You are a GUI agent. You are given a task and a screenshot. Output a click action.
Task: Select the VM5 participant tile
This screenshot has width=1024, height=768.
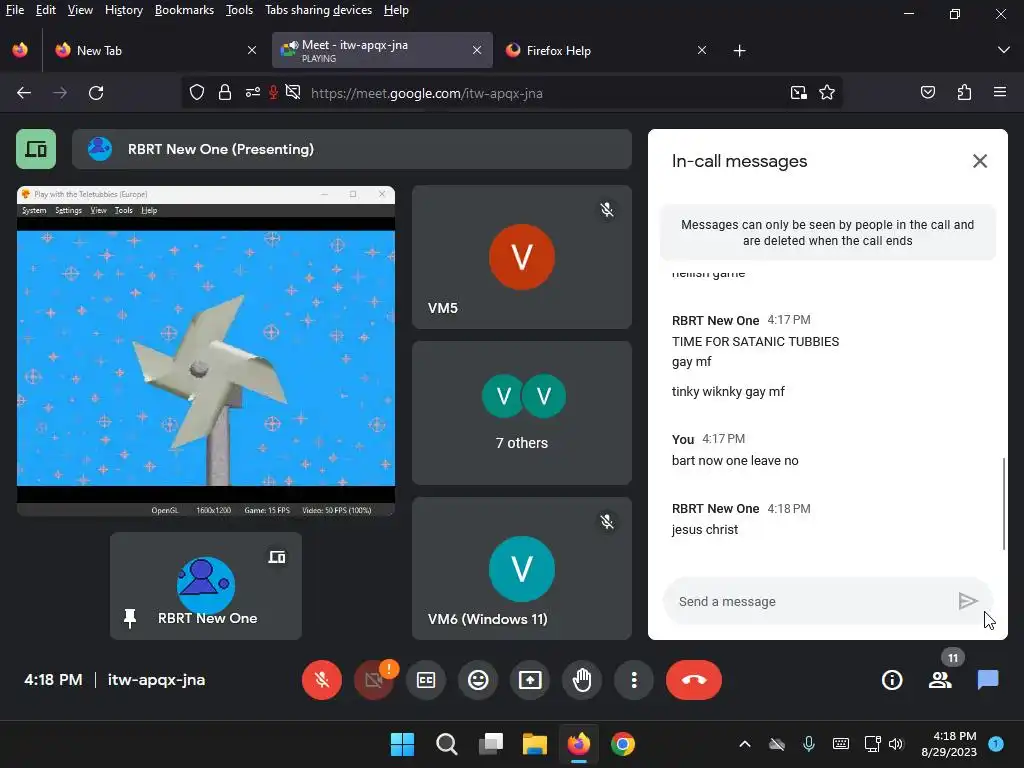522,257
